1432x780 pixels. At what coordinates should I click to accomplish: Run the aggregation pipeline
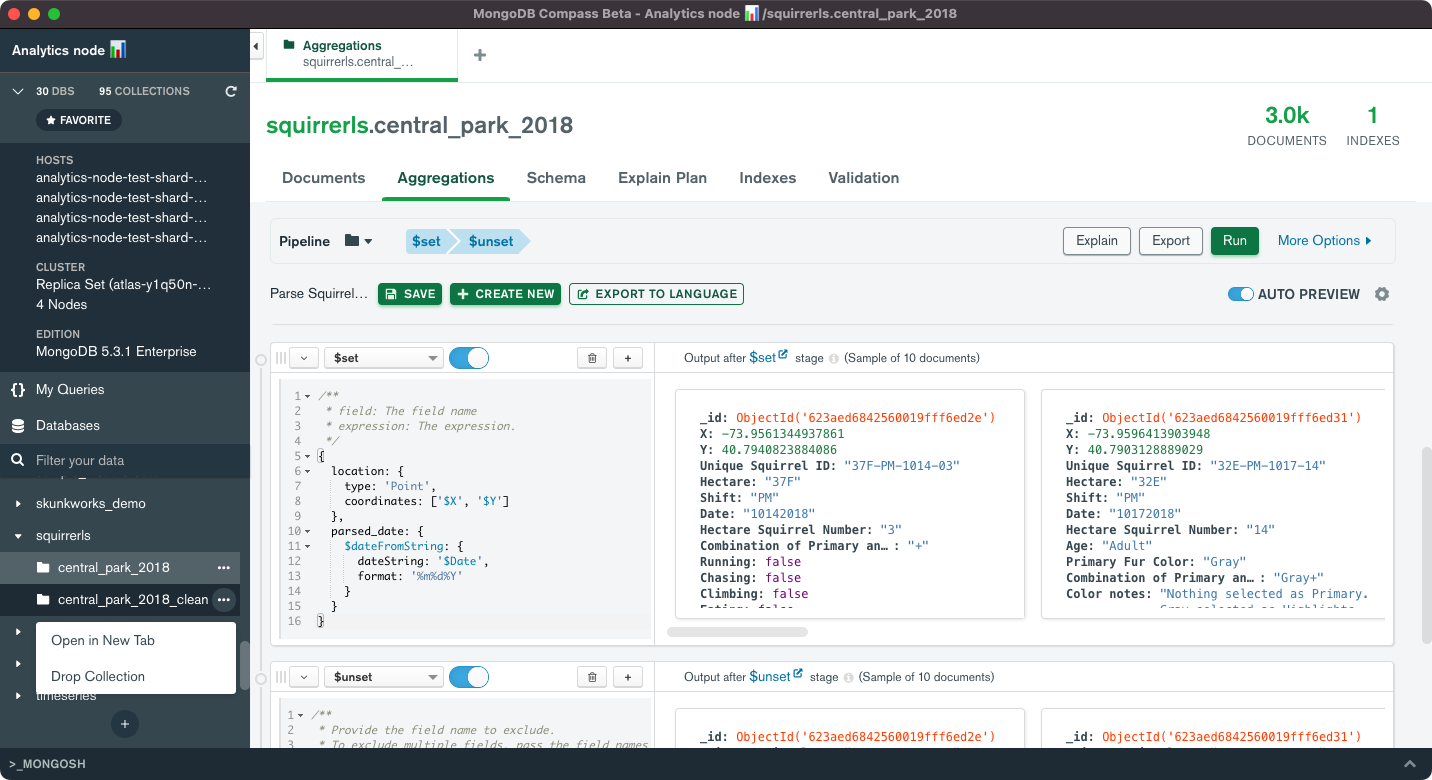point(1234,241)
